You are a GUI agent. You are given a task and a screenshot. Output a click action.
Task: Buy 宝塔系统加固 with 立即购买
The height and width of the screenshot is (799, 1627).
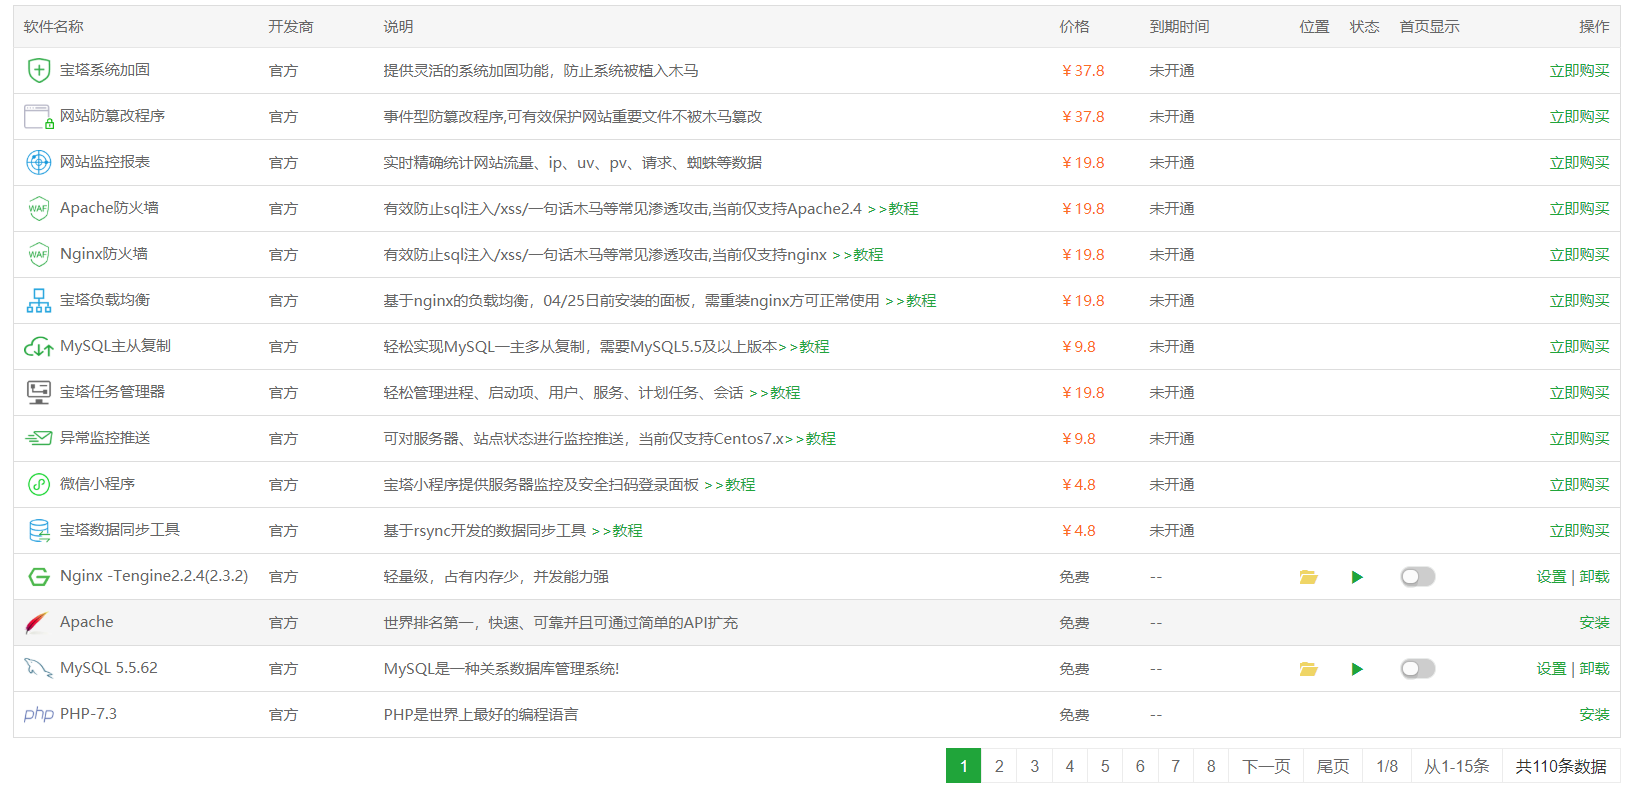pyautogui.click(x=1580, y=71)
